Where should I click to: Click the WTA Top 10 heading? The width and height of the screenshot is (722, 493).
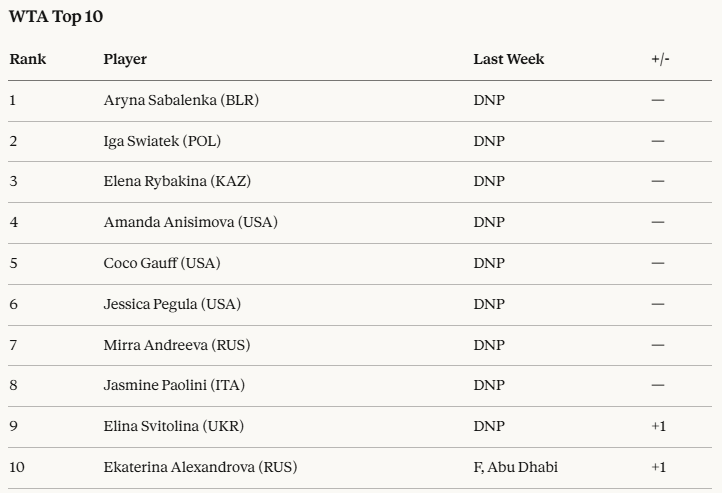click(54, 17)
